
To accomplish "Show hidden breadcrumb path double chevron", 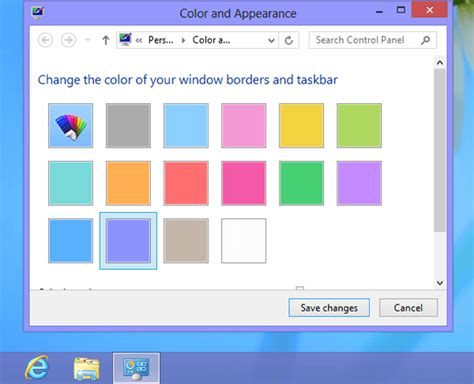I will [x=139, y=41].
